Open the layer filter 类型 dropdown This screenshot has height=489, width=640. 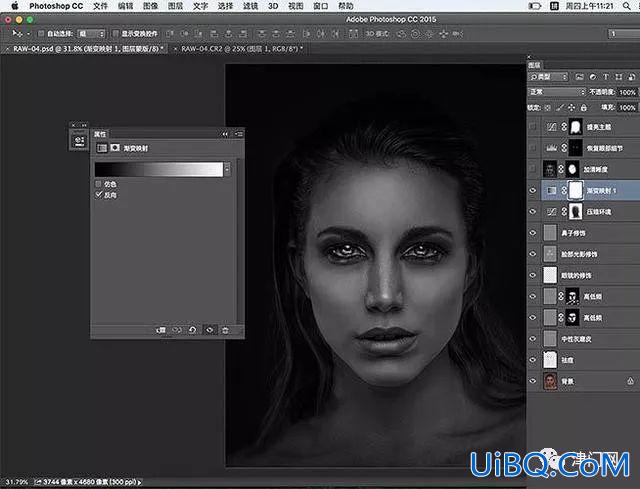pos(549,77)
